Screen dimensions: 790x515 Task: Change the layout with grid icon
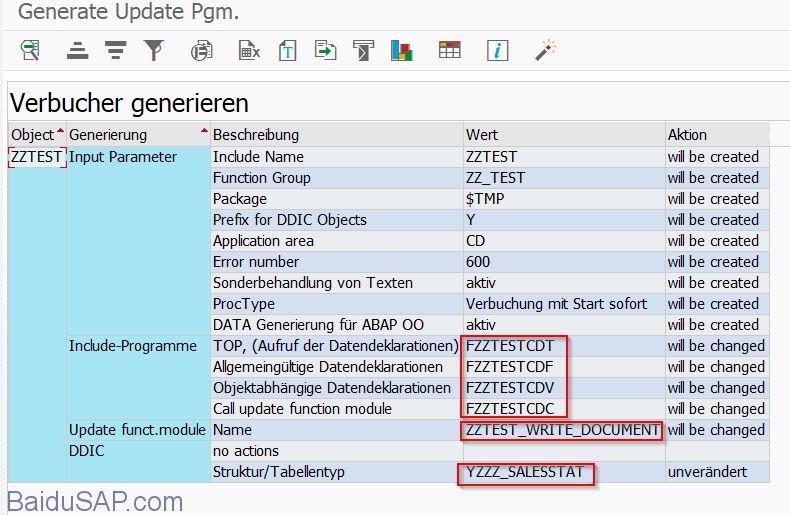click(x=450, y=50)
